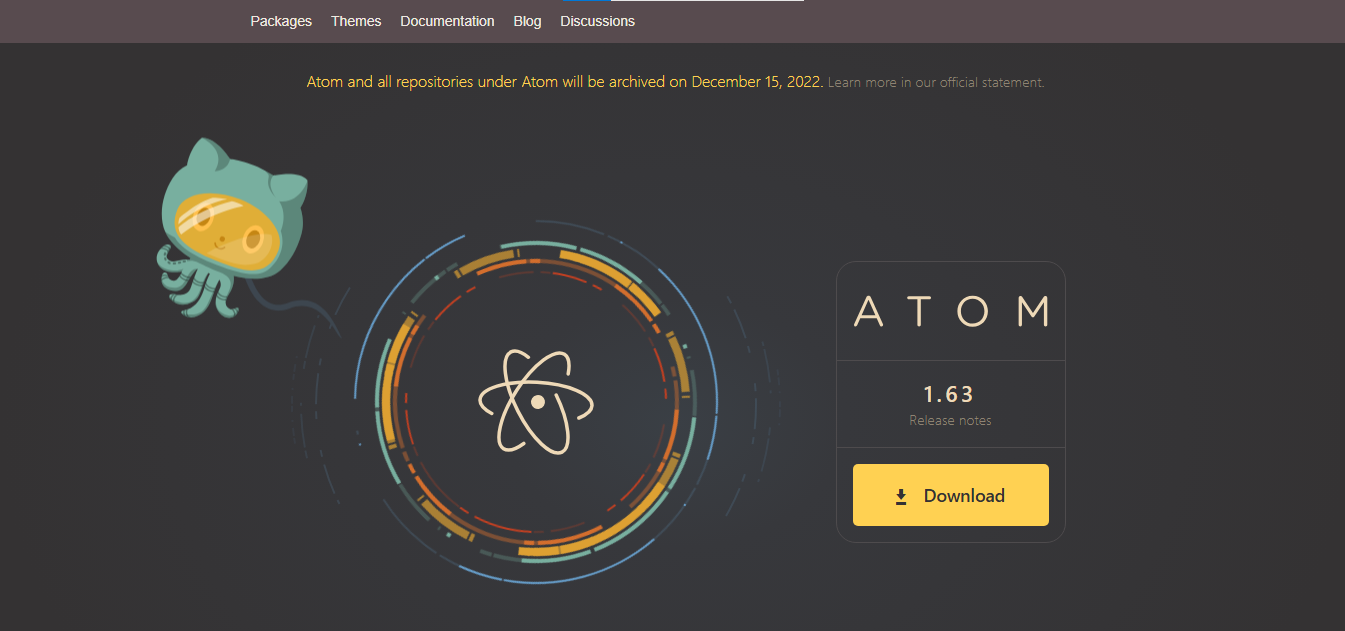Click the archive notice dated December 15, 2022
Screen dimensions: 1345x631
(565, 82)
